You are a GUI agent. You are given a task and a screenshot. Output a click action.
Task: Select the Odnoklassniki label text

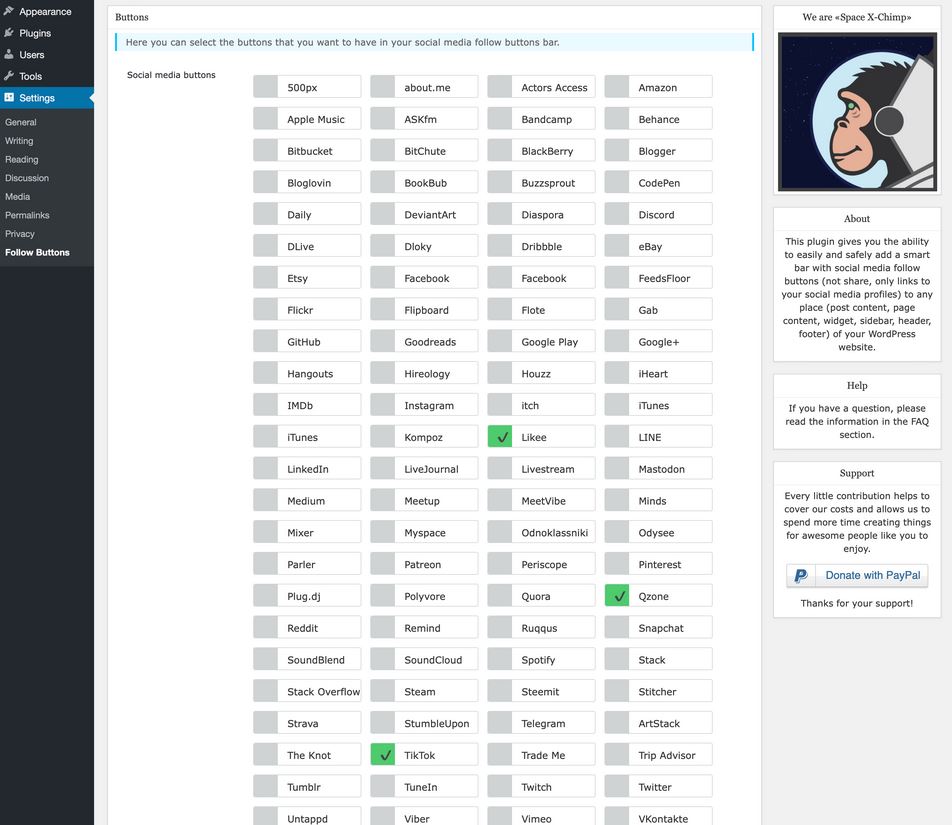(x=554, y=532)
